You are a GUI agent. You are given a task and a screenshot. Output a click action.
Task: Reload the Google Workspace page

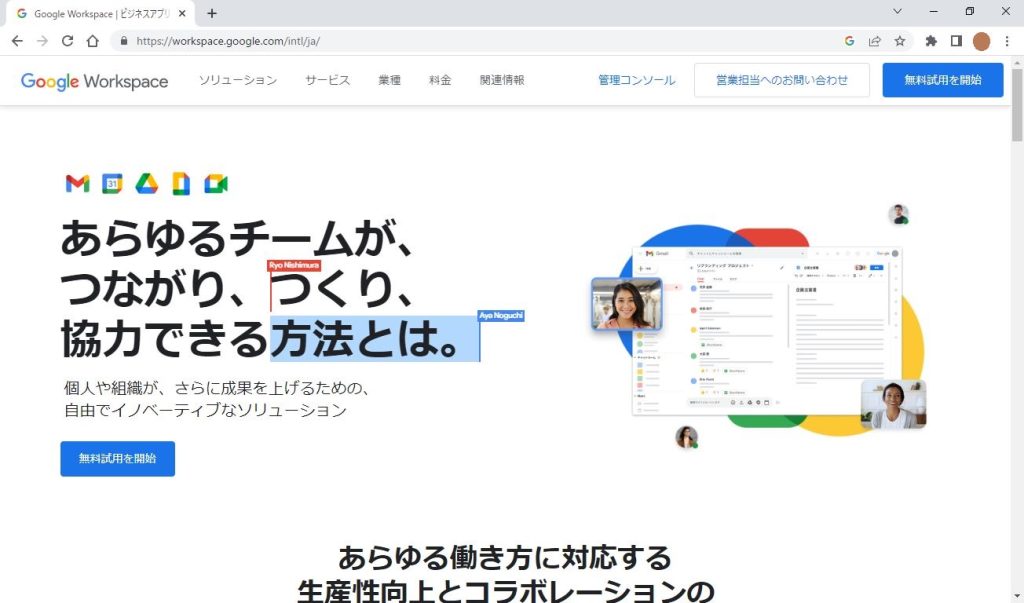[67, 41]
